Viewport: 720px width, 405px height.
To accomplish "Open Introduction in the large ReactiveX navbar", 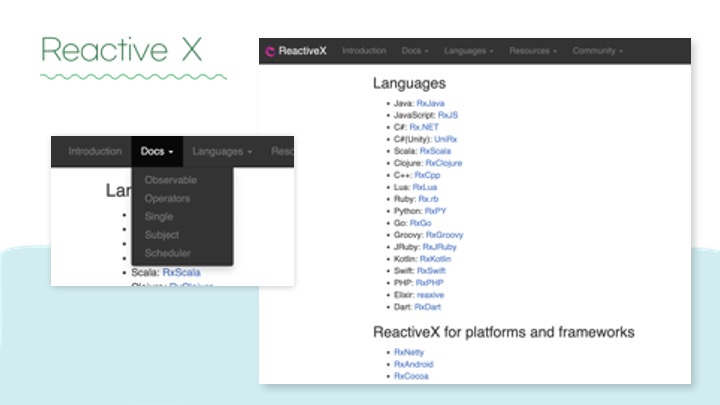I will (364, 51).
